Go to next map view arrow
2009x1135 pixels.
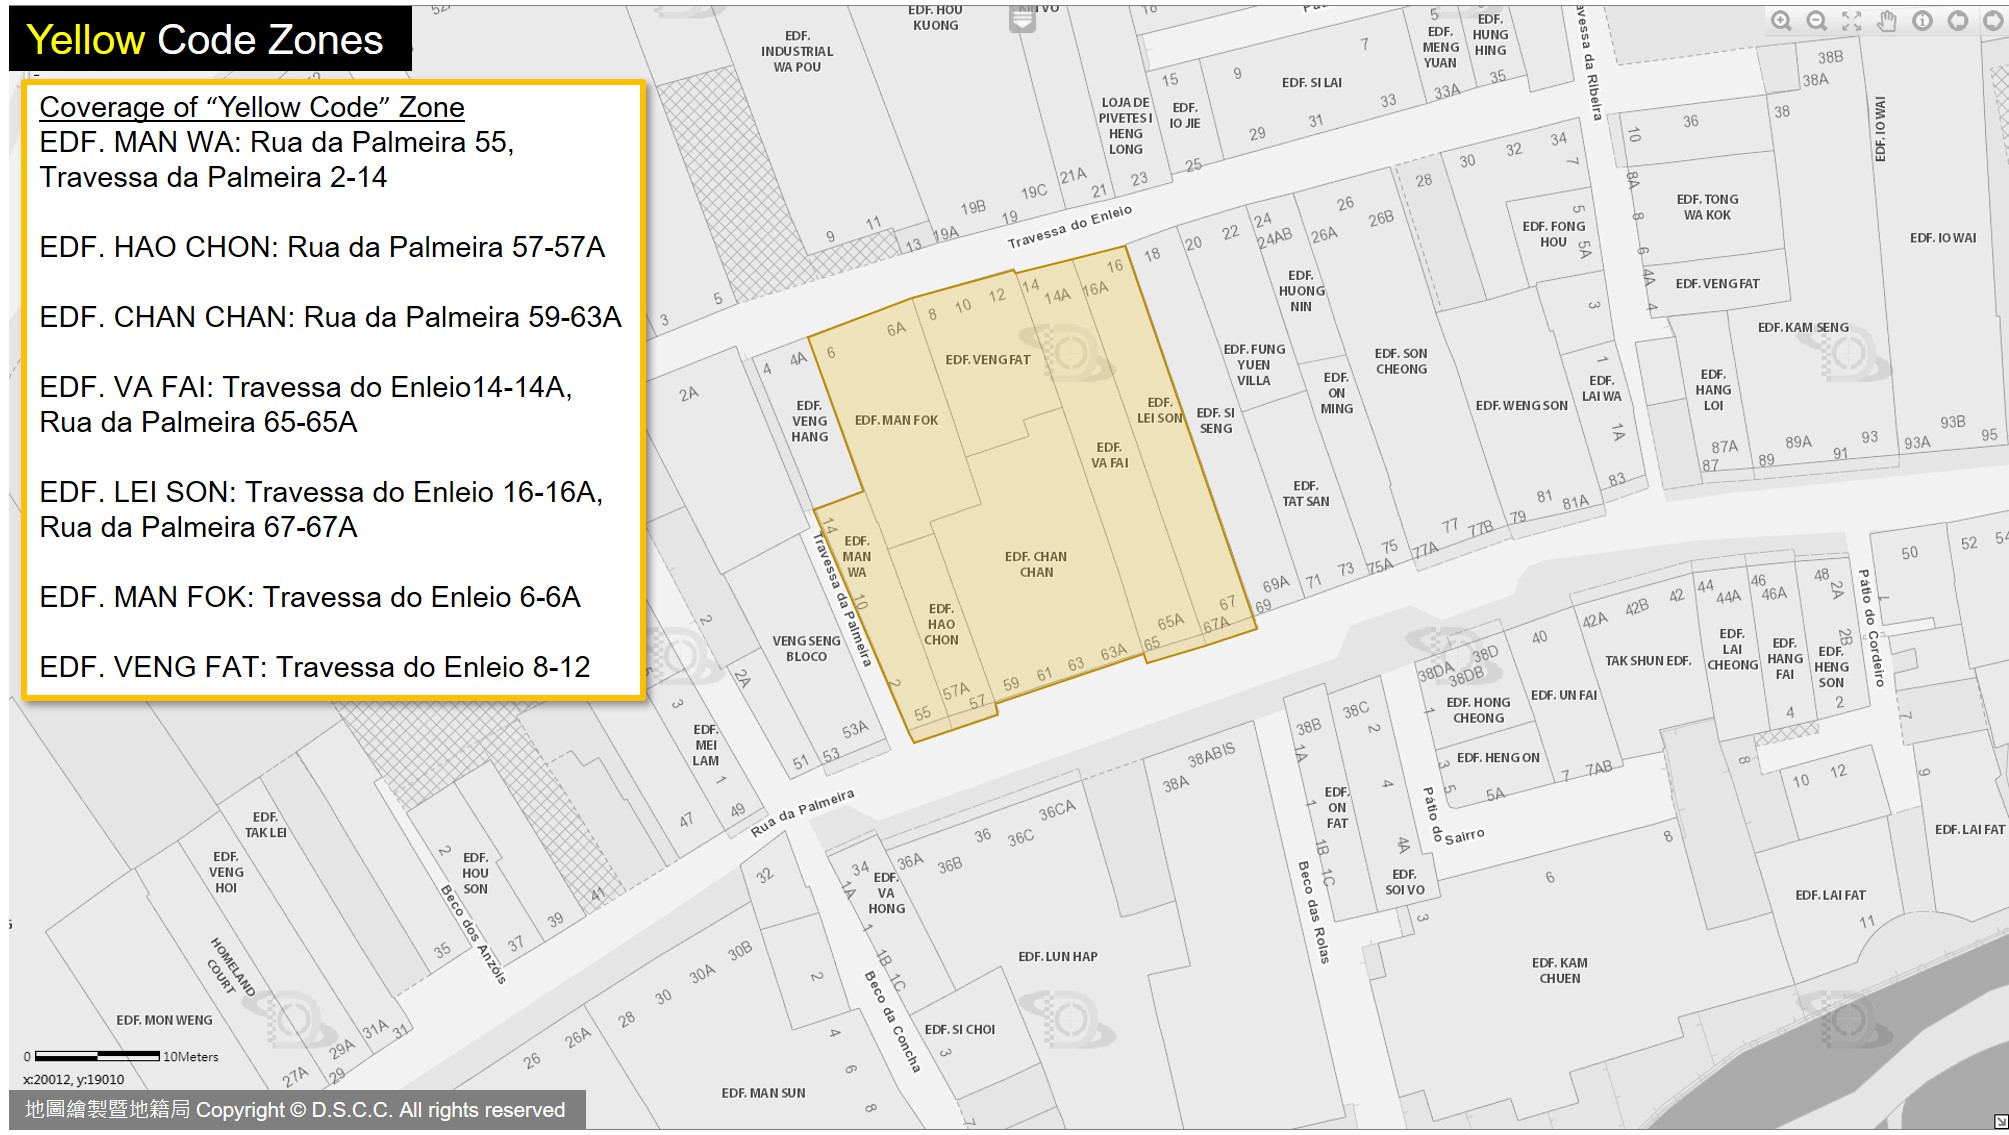[1992, 21]
